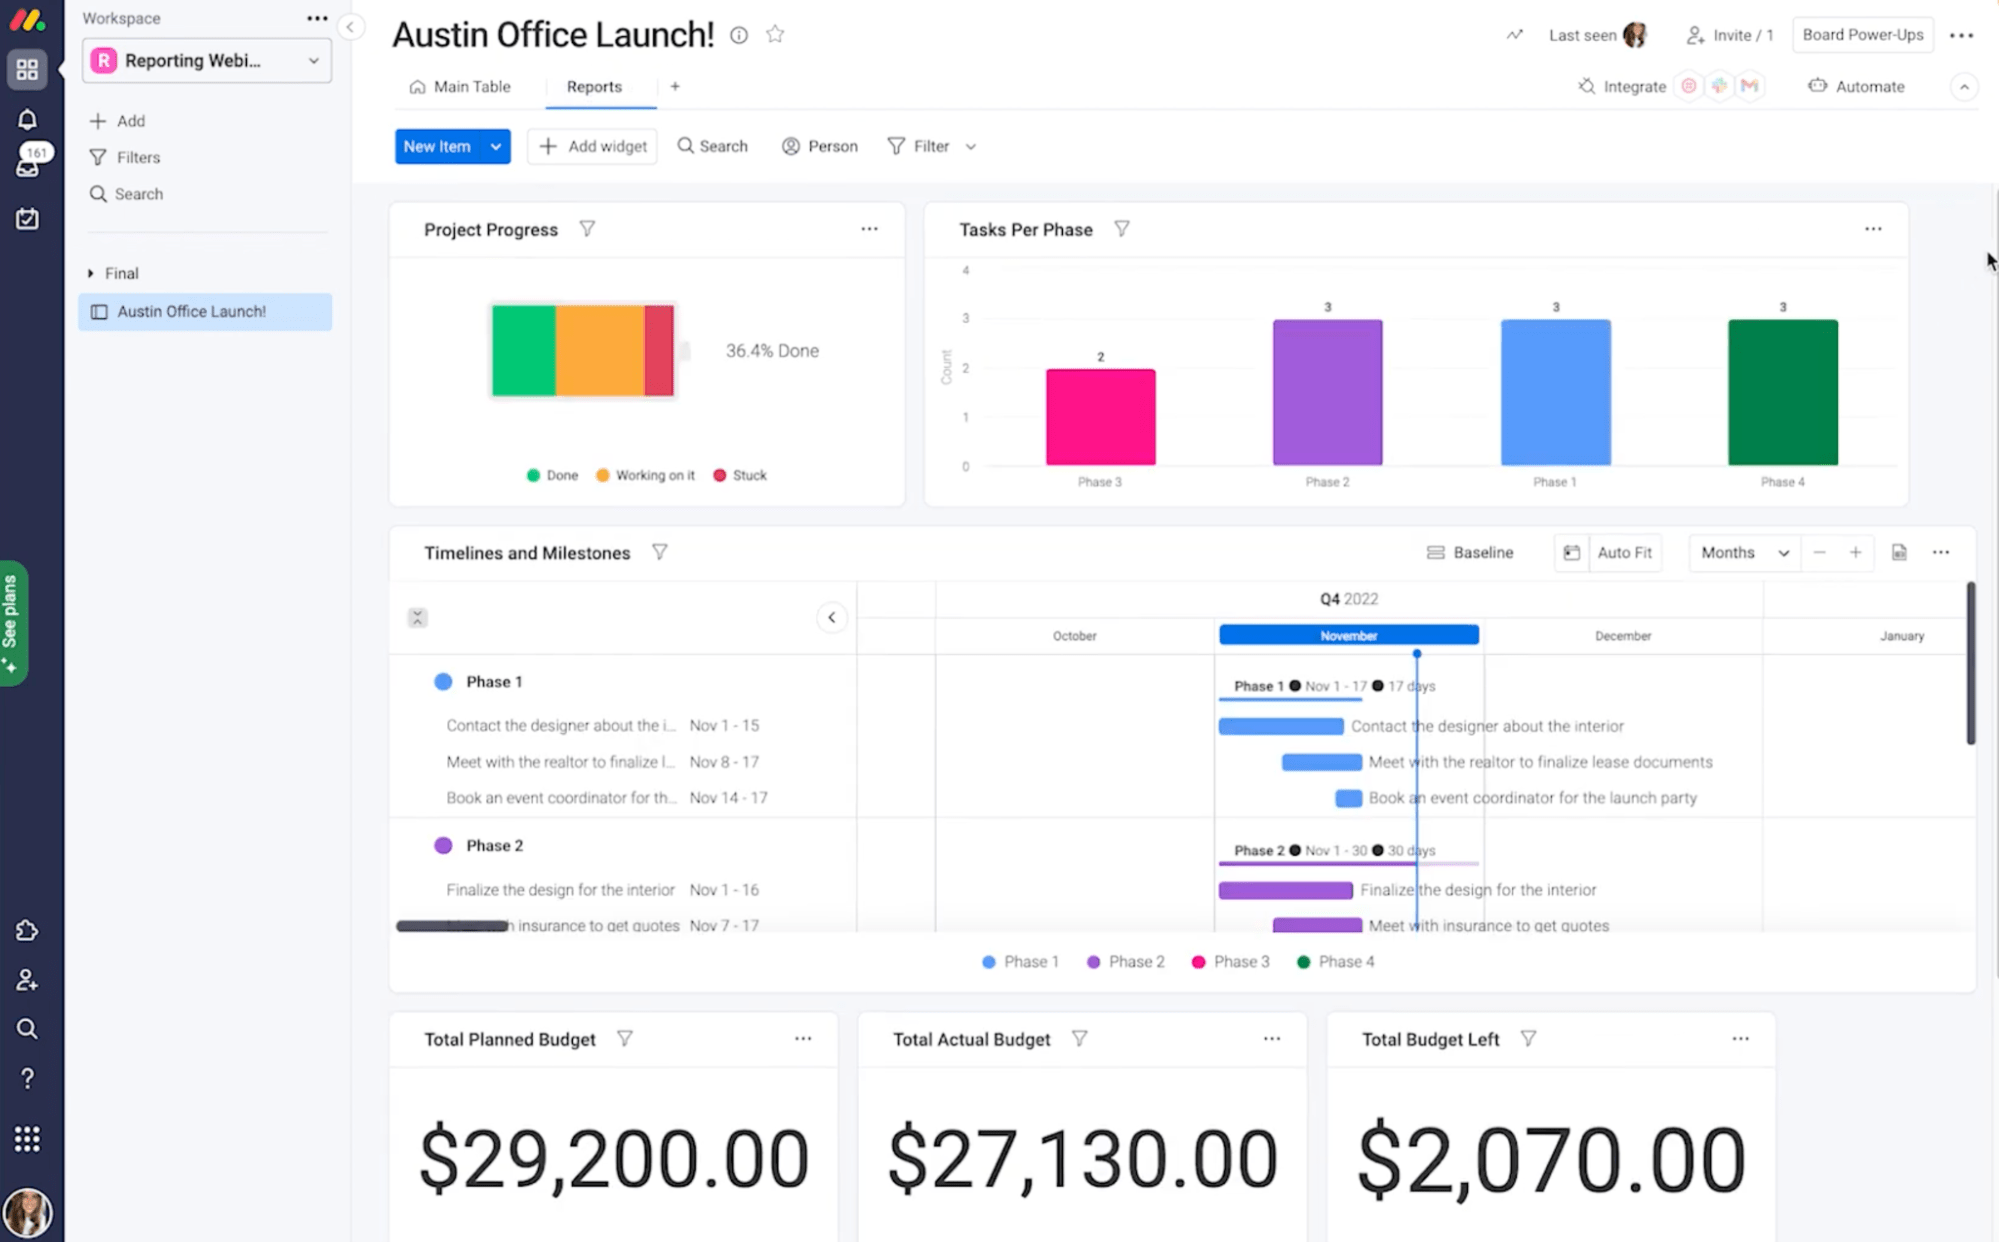Click the three-dot menu on Project Progress
1999x1242 pixels.
pyautogui.click(x=869, y=228)
